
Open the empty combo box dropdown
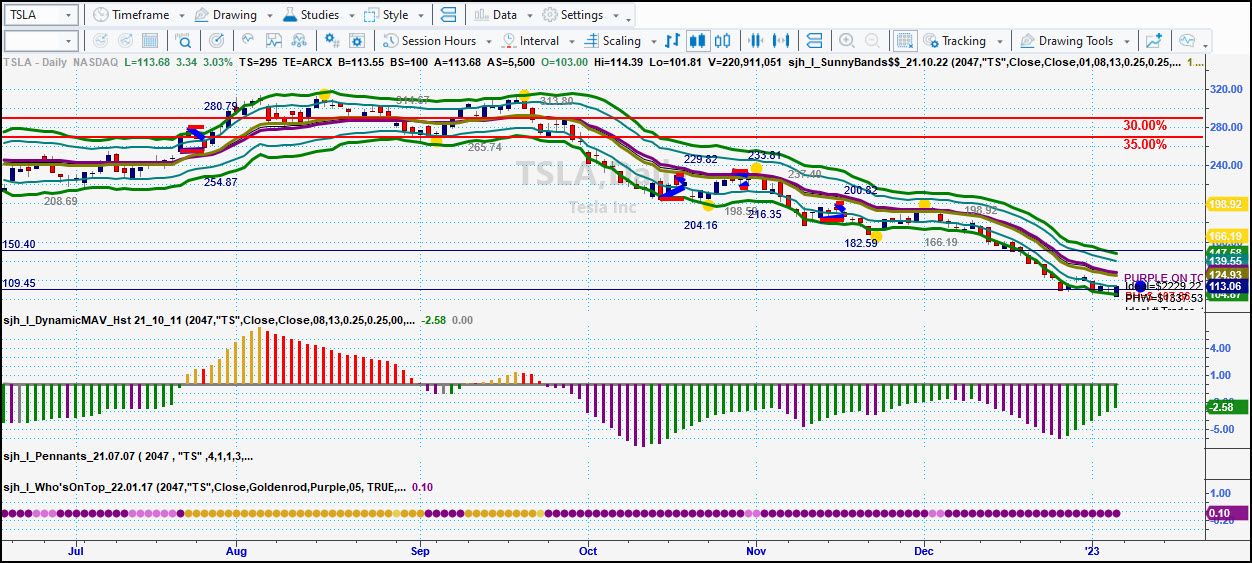coord(68,41)
